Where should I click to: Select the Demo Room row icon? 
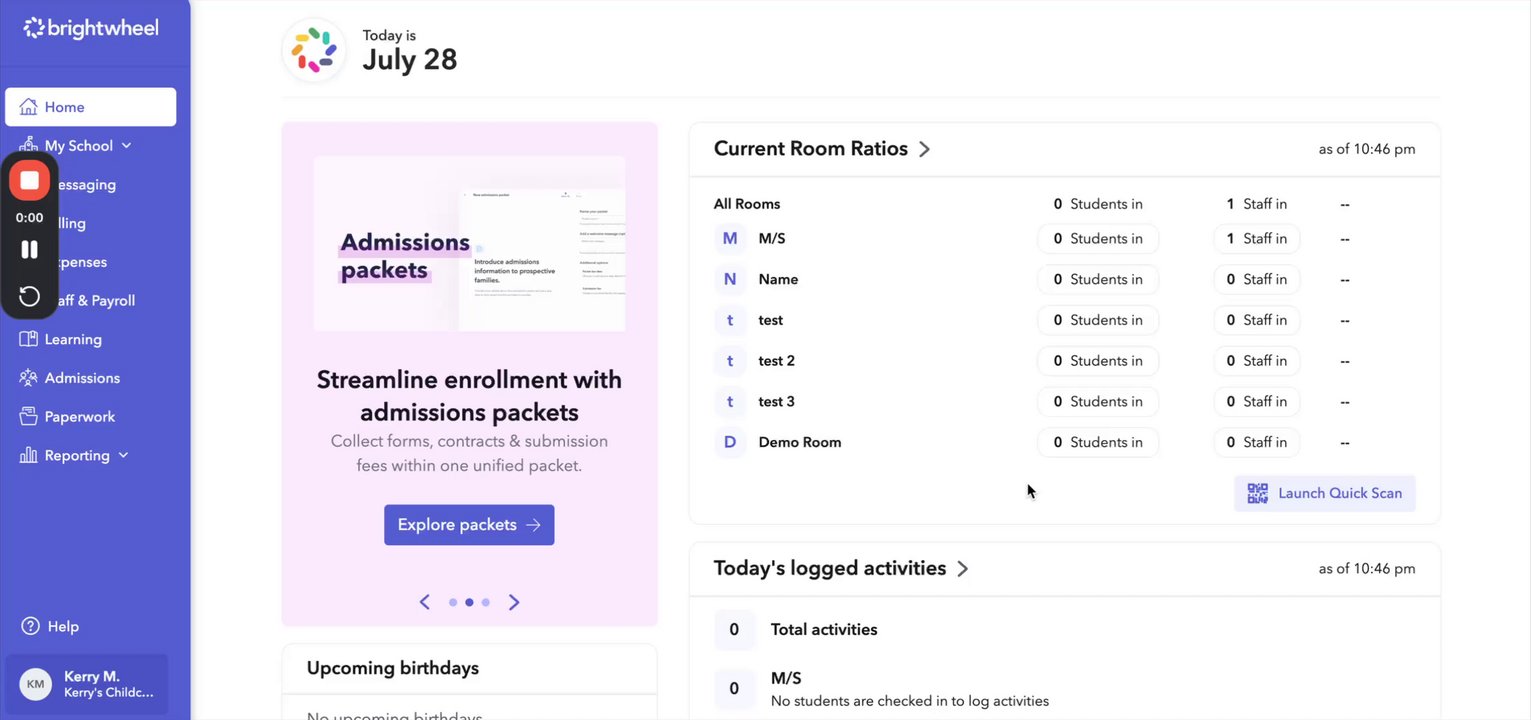[730, 442]
